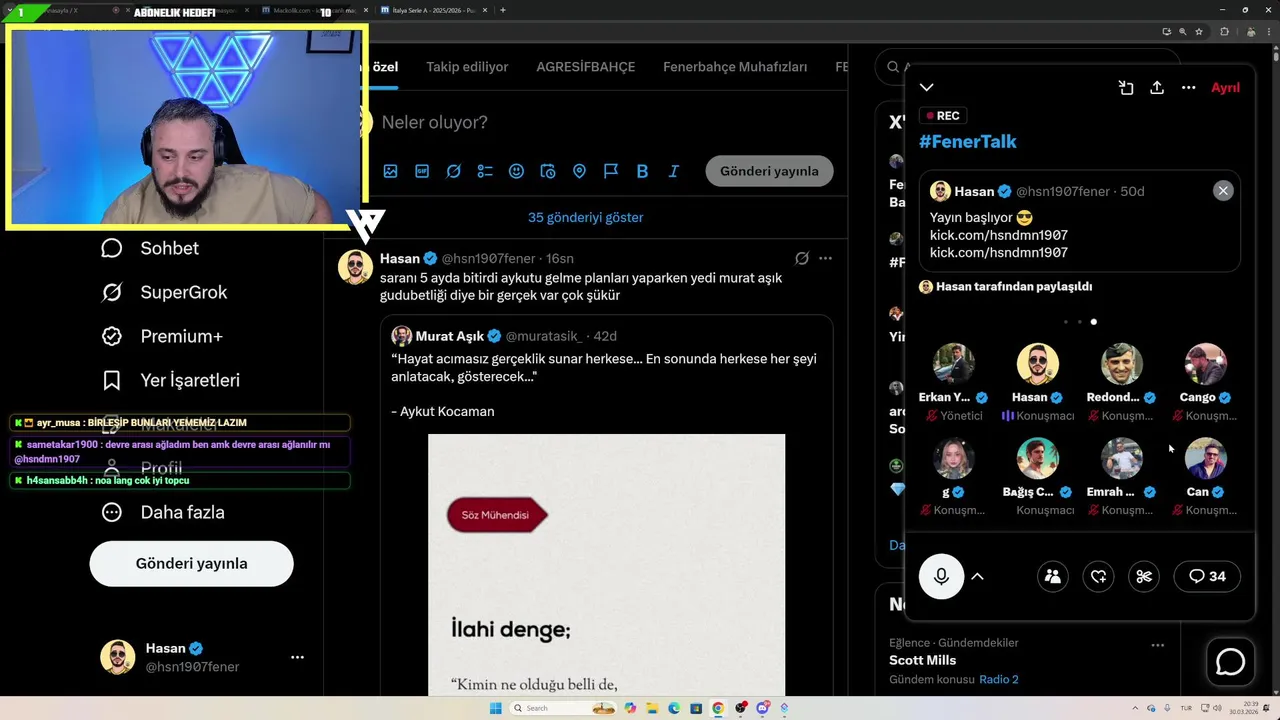Screen dimensions: 1280x720
Task: Click the Grok enhance icon in composer
Action: (x=453, y=171)
